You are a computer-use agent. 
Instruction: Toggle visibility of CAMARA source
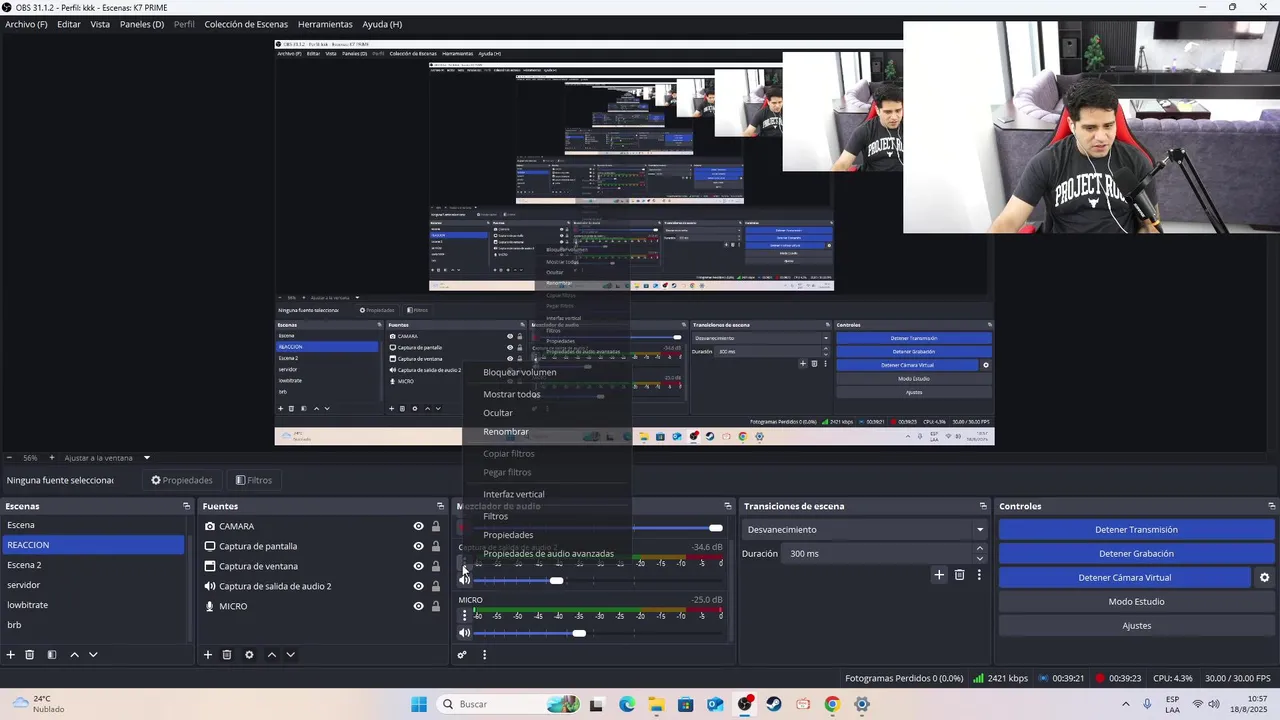[419, 526]
